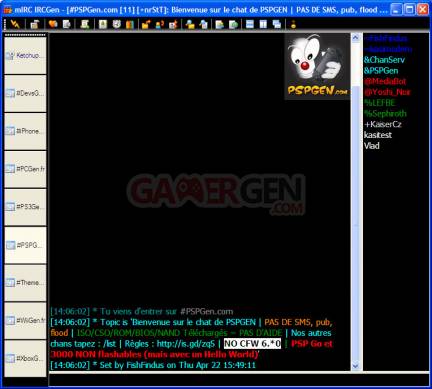Click the Cascade windows toolbar icon
432x389 pixels.
coord(277,24)
